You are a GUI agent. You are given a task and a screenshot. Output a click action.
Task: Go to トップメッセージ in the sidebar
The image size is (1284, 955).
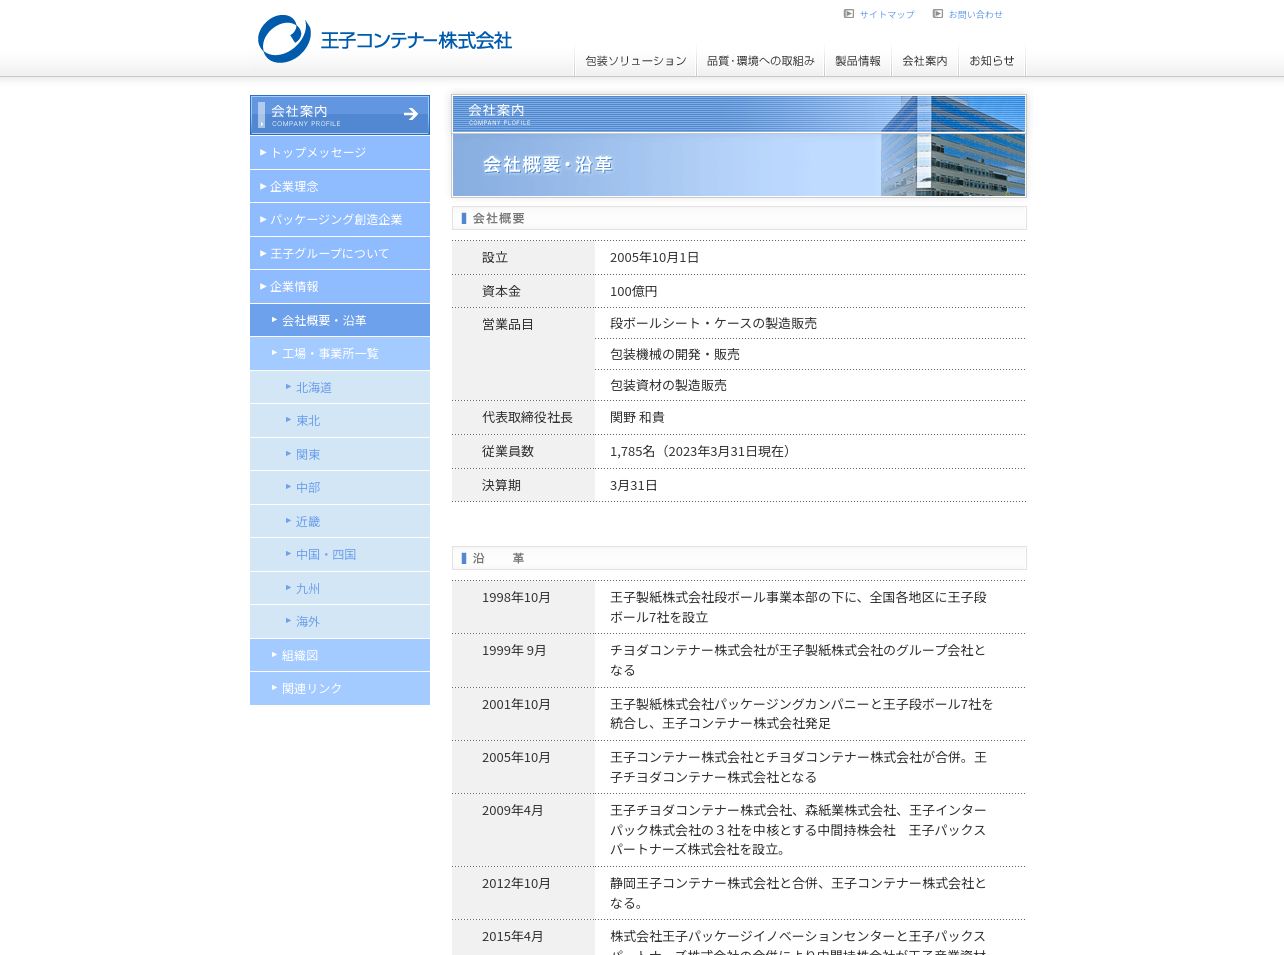click(x=340, y=152)
